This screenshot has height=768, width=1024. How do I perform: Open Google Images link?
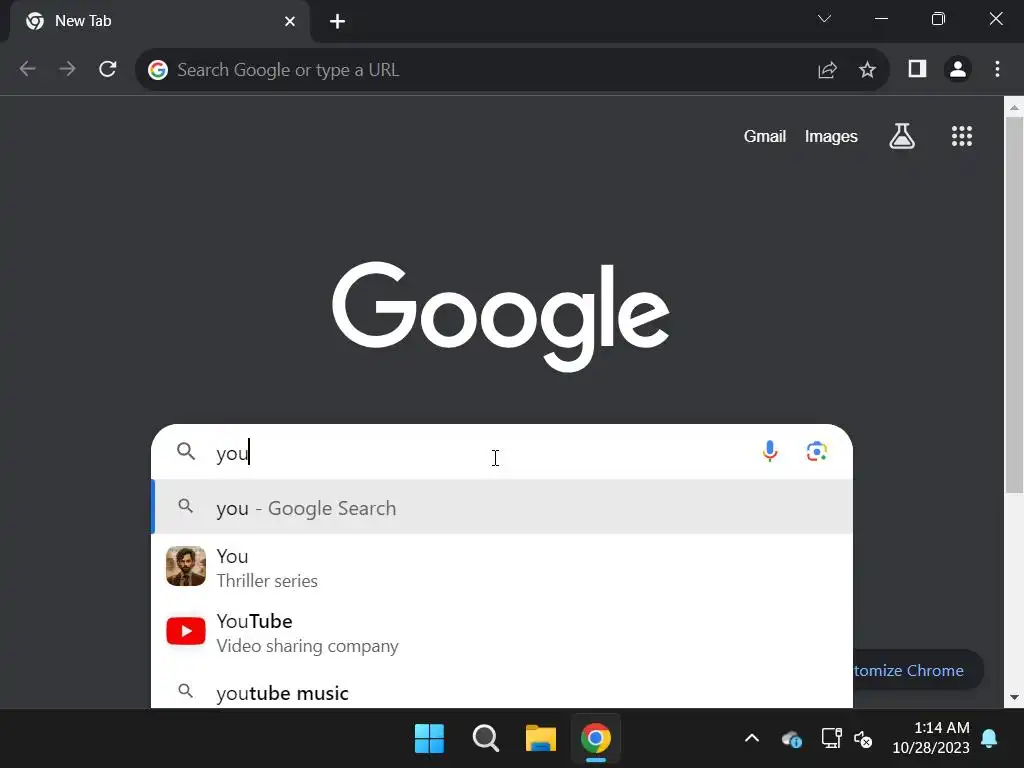[831, 136]
